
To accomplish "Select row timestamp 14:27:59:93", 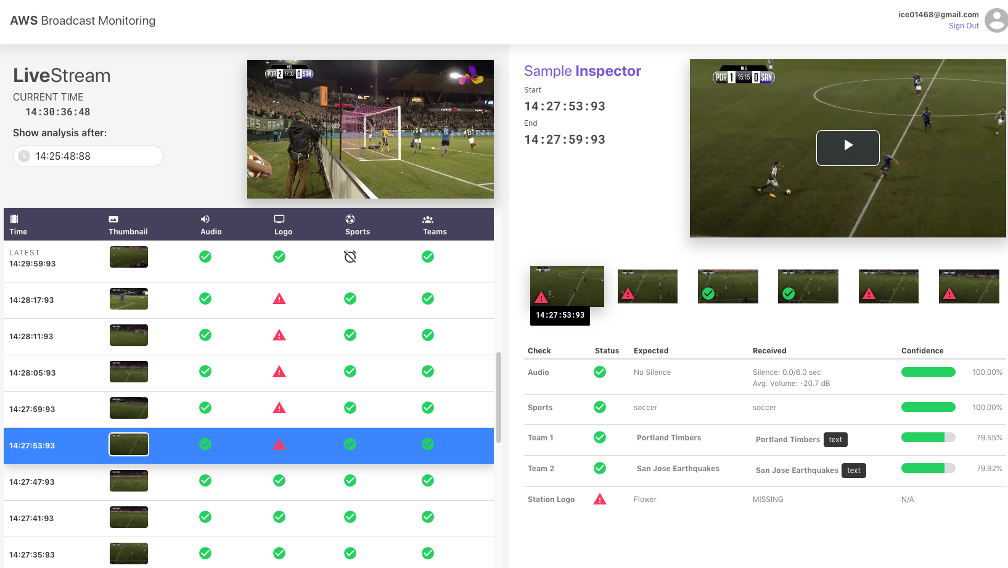I will 32,409.
